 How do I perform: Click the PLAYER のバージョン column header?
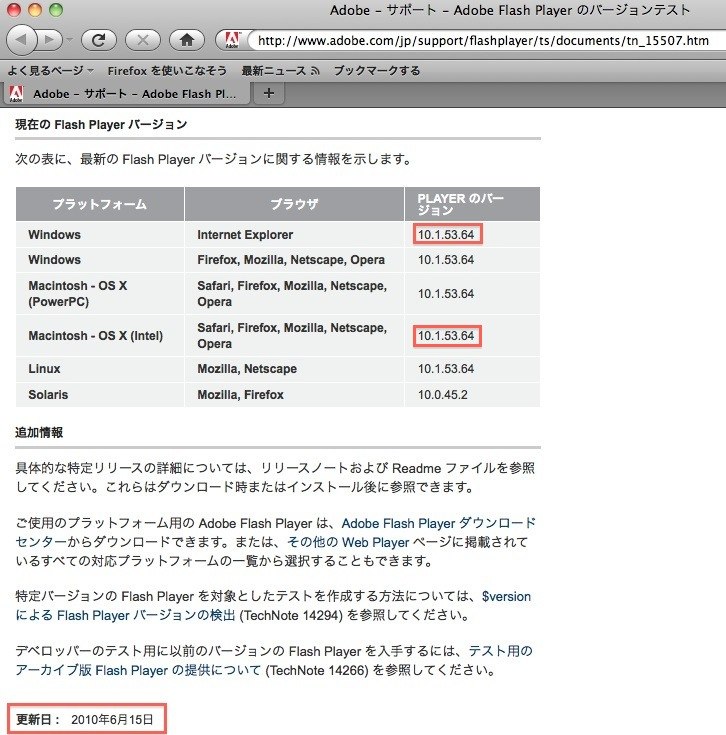coord(472,204)
